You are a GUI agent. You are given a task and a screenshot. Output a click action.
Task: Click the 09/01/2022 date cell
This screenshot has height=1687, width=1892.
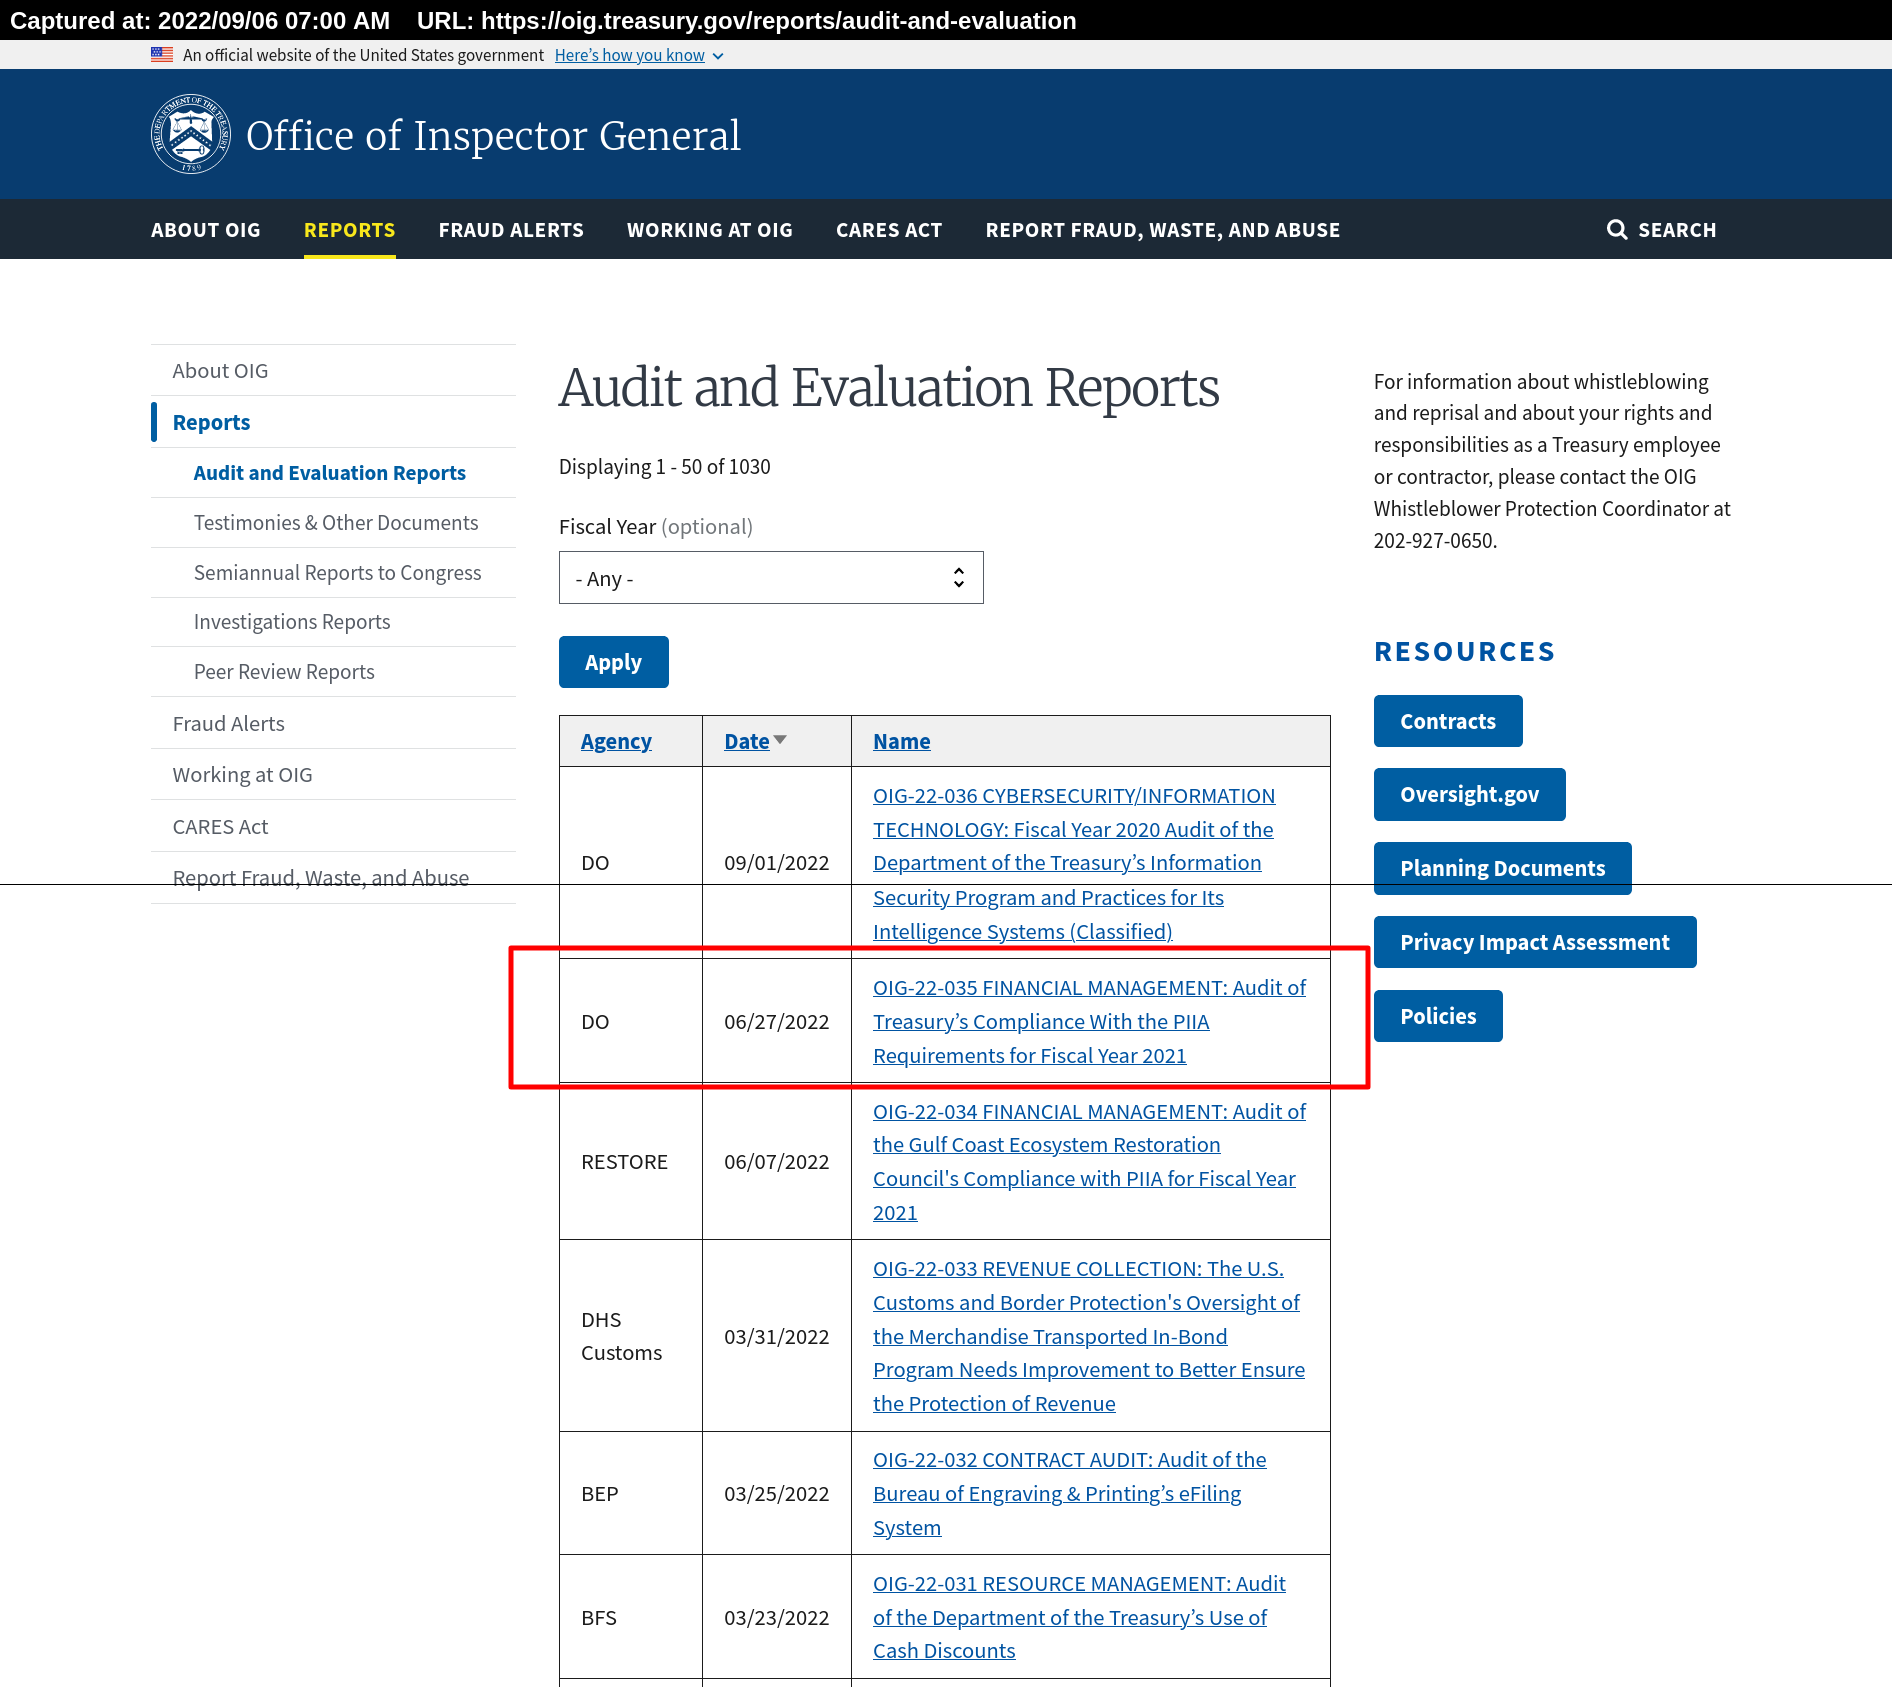777,863
